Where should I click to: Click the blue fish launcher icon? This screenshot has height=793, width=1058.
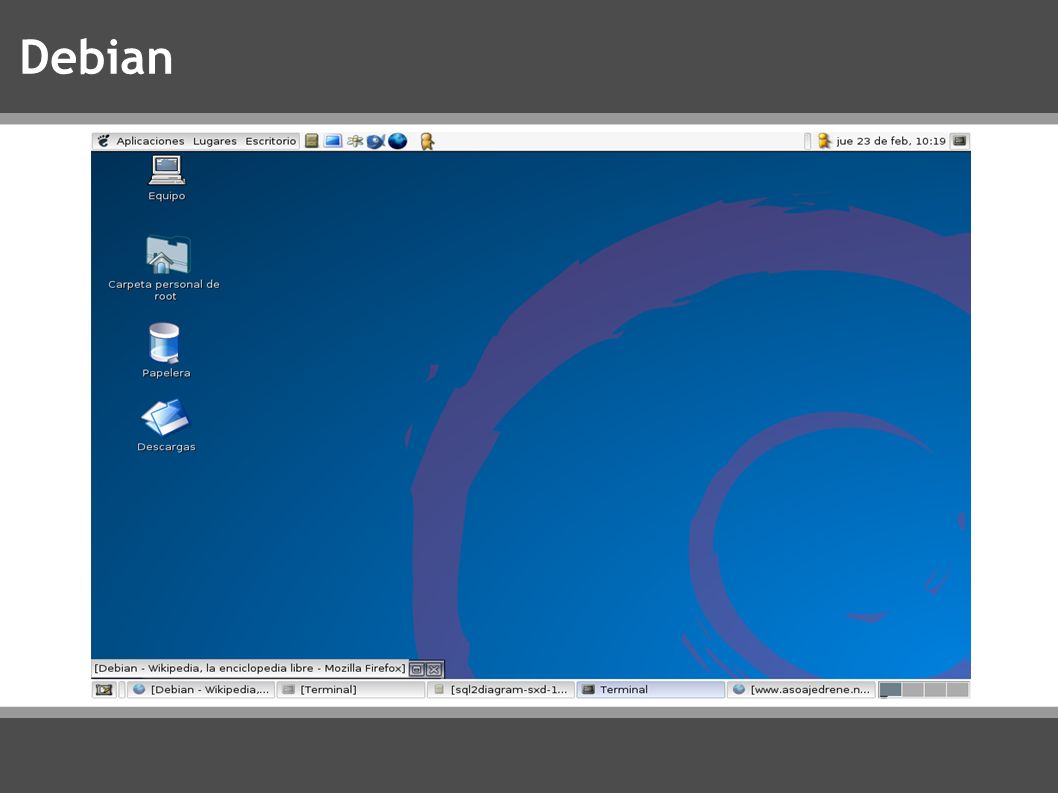pos(376,141)
